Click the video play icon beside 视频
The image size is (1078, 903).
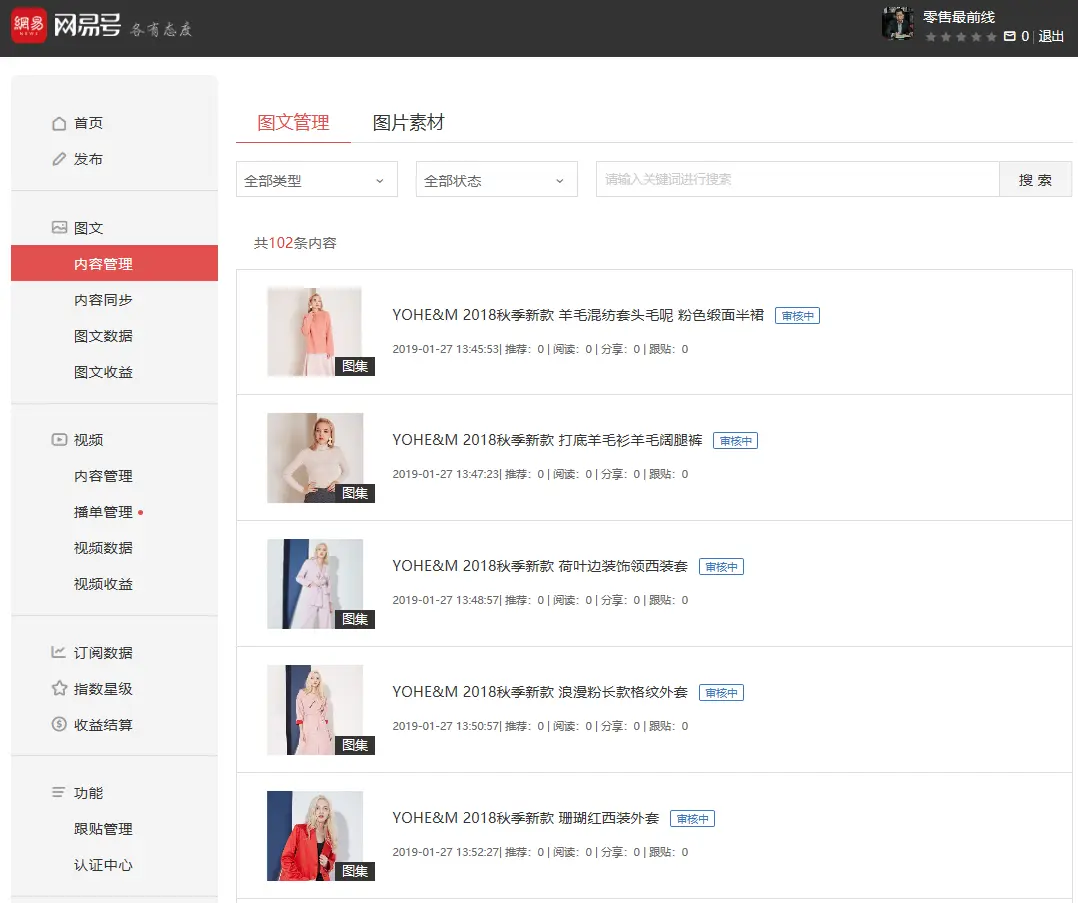pos(59,440)
